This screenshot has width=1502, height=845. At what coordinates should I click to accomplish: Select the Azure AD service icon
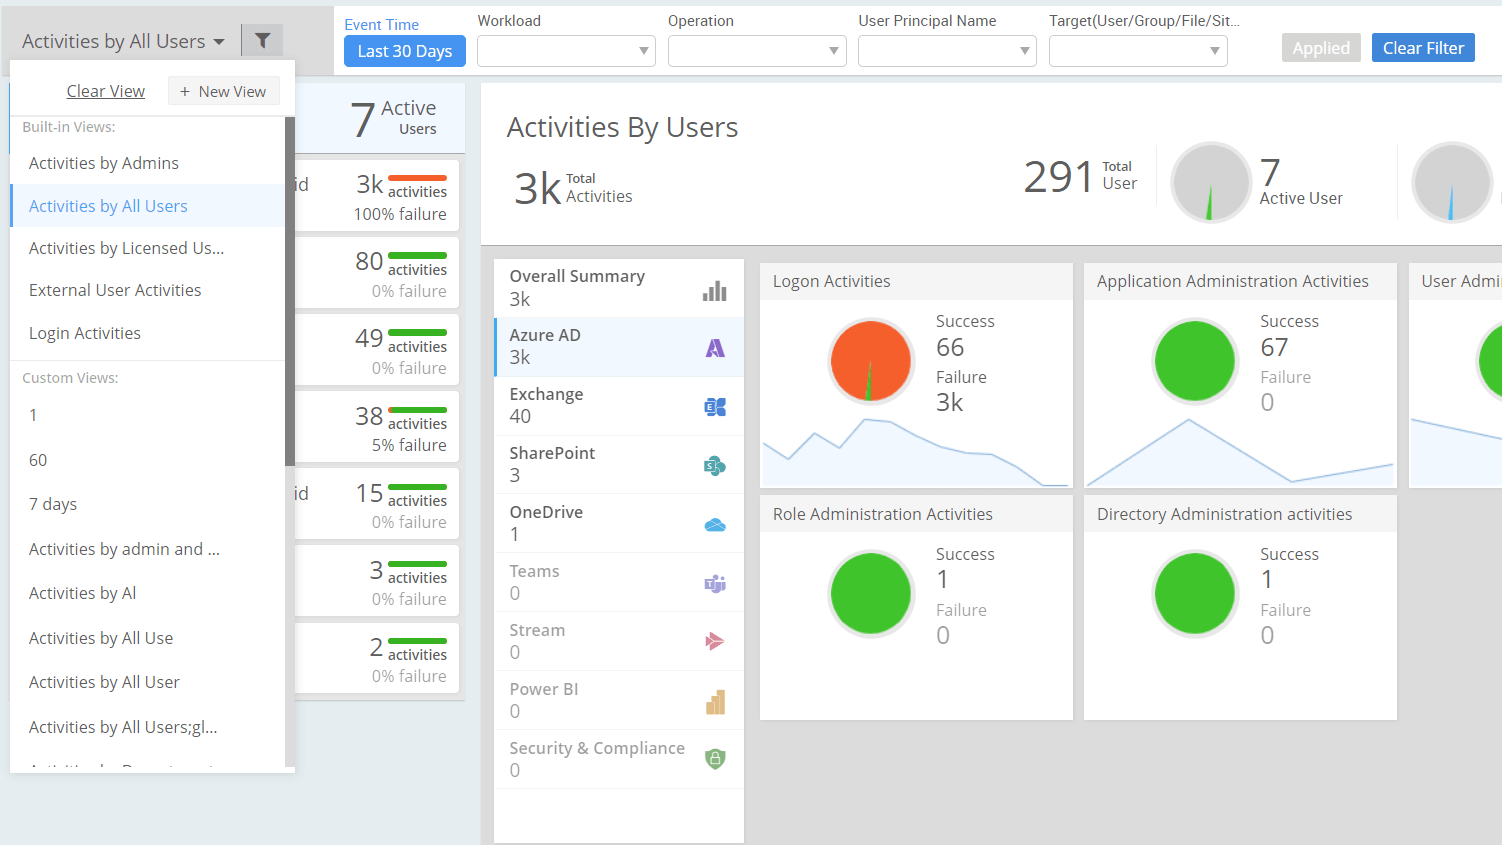[714, 345]
